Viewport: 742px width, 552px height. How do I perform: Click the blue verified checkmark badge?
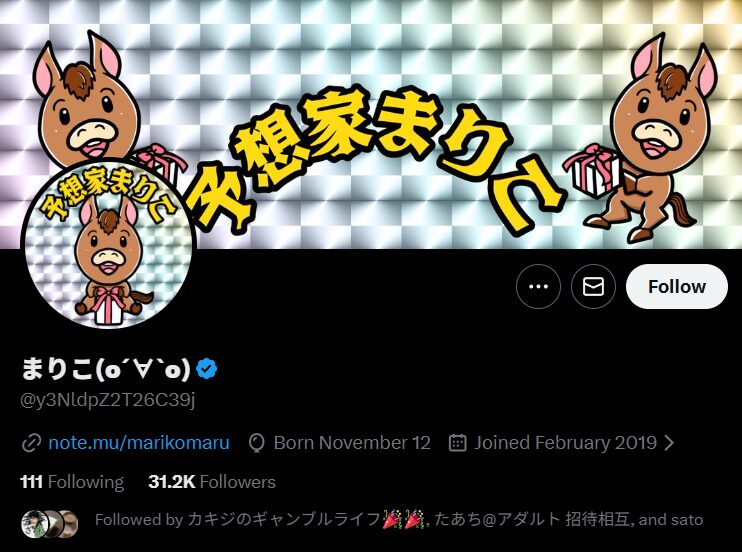coord(206,369)
